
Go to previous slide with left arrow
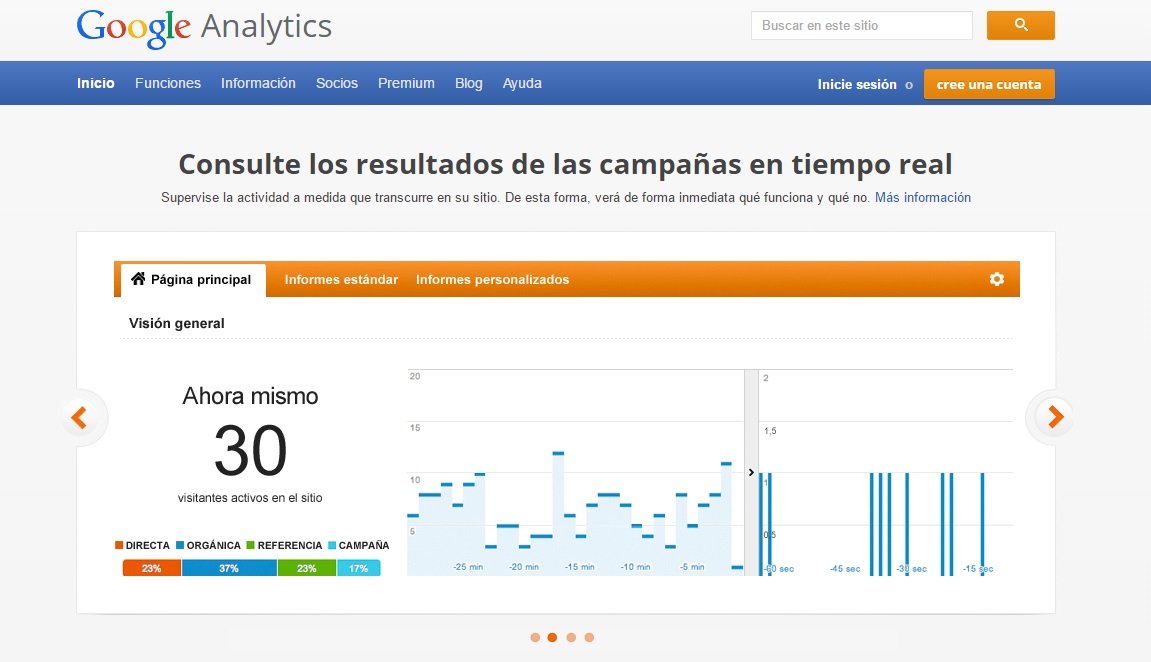(x=80, y=417)
